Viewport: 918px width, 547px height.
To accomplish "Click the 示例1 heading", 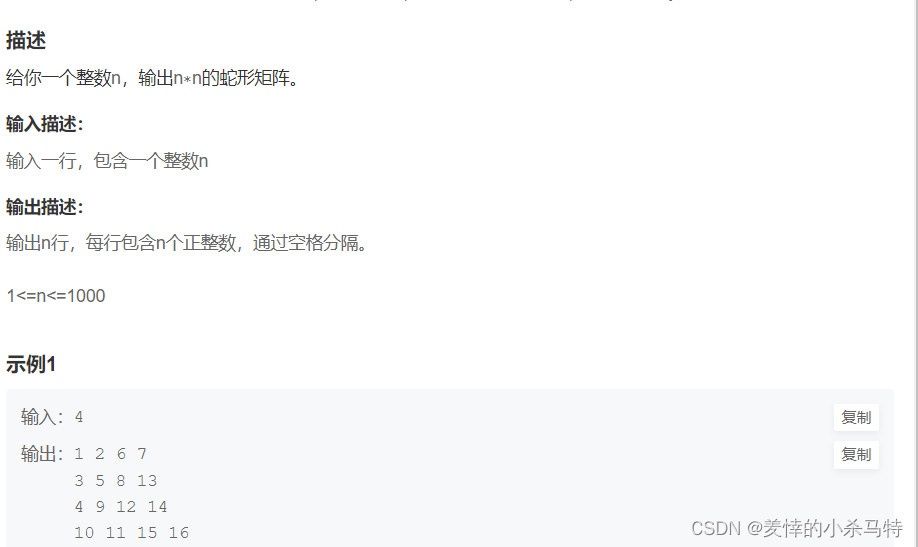I will click(x=30, y=364).
